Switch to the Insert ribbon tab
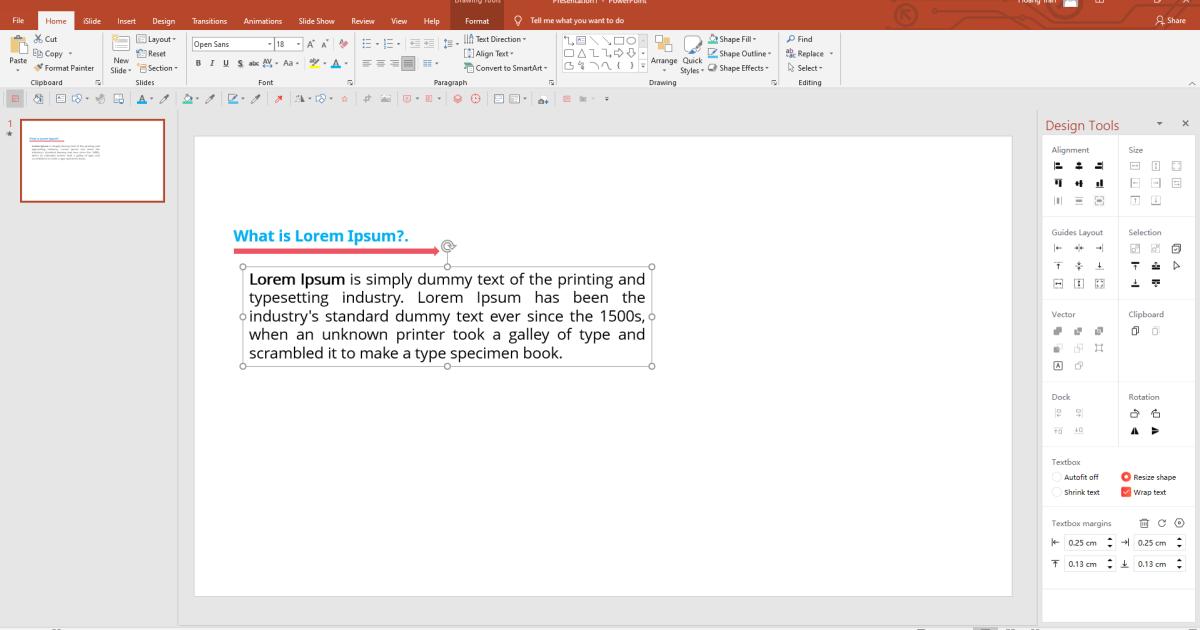Viewport: 1200px width, 630px height. 126,20
